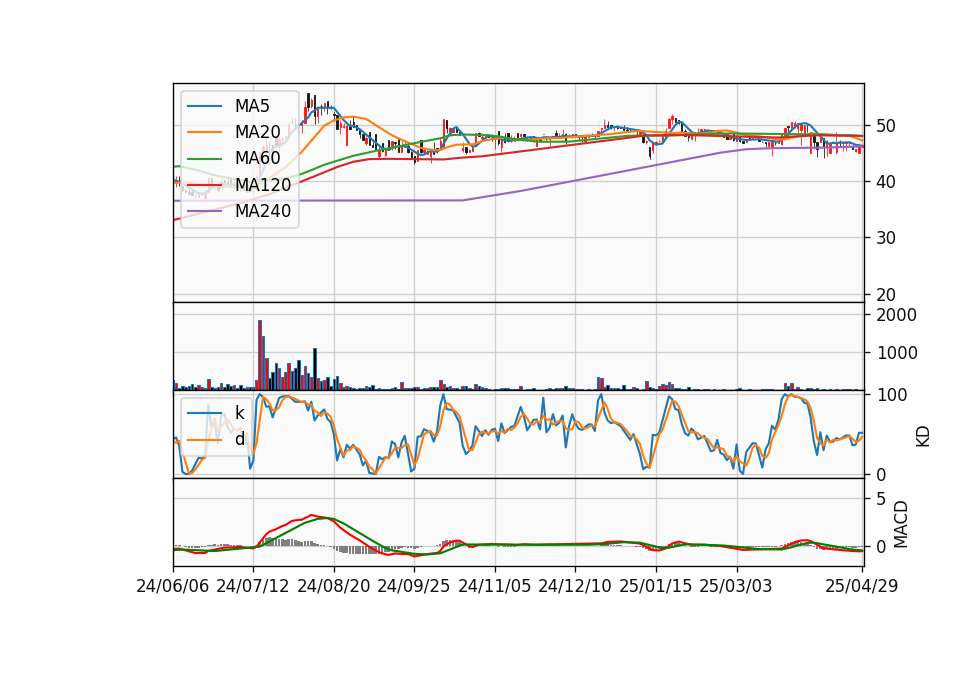Click the 24/06/06 date axis label
The width and height of the screenshot is (960, 690).
coord(173,586)
